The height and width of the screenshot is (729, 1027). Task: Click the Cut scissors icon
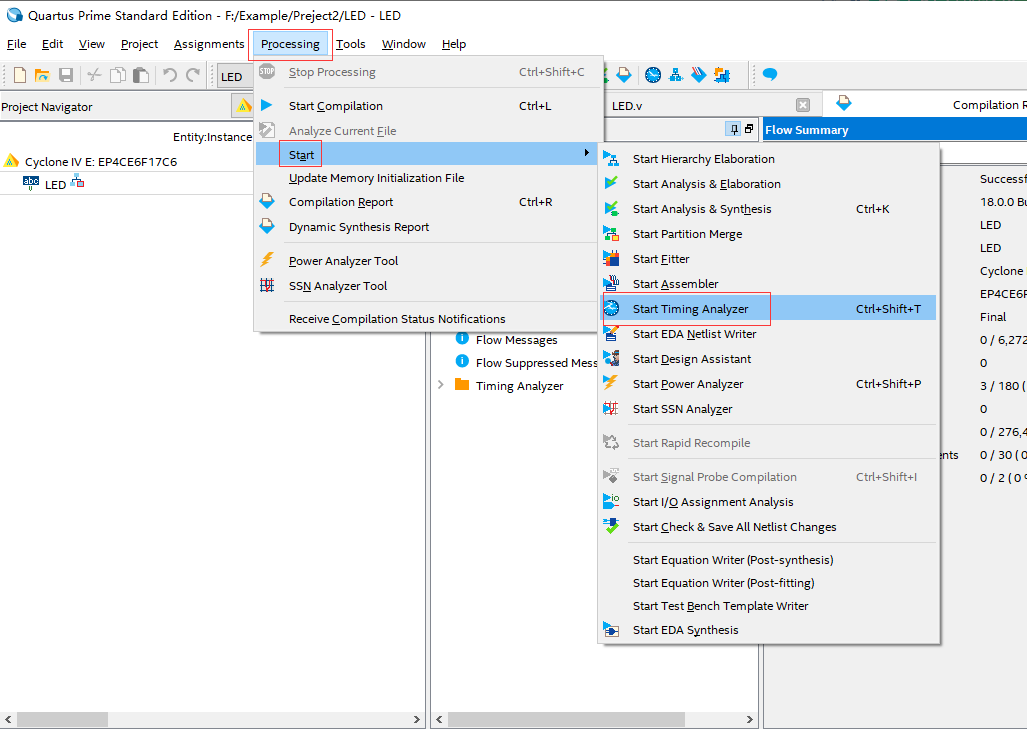(94, 75)
